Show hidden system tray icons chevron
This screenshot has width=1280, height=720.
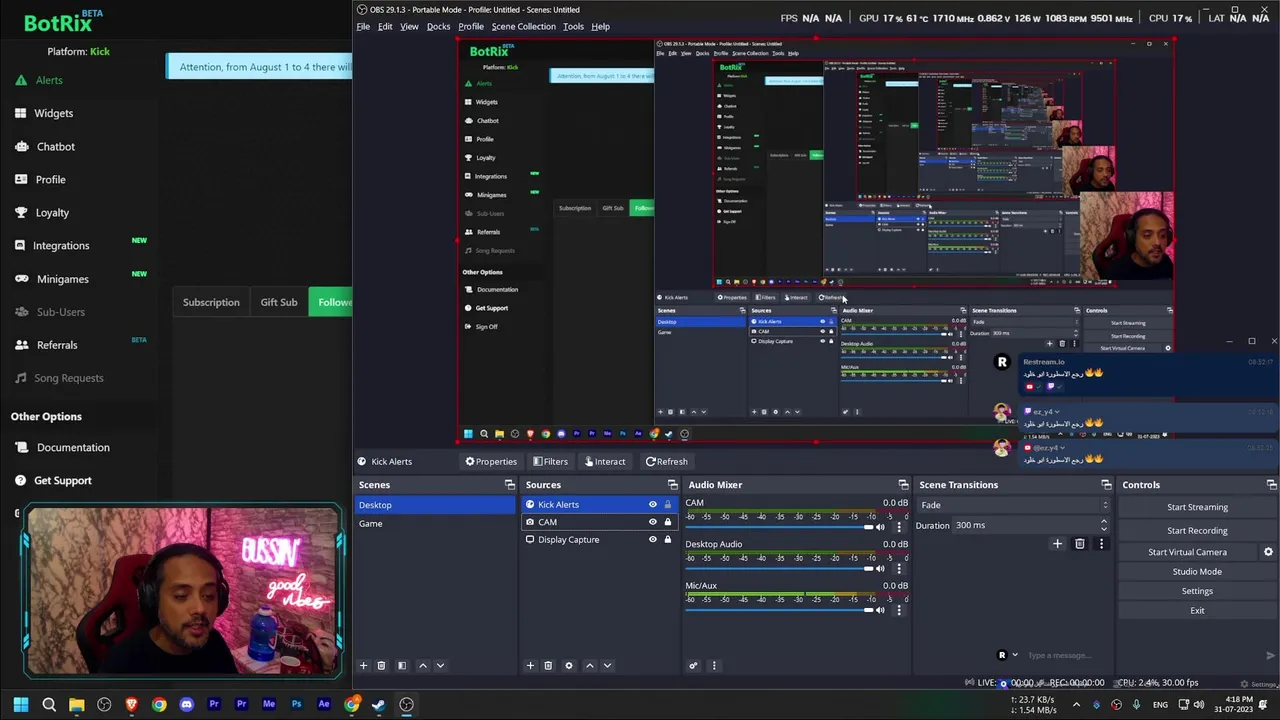[1076, 704]
